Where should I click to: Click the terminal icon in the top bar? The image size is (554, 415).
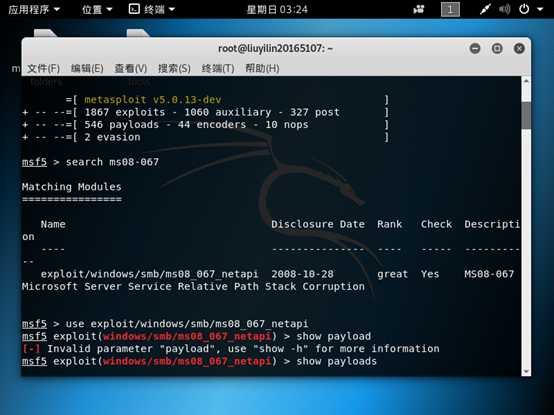point(134,9)
